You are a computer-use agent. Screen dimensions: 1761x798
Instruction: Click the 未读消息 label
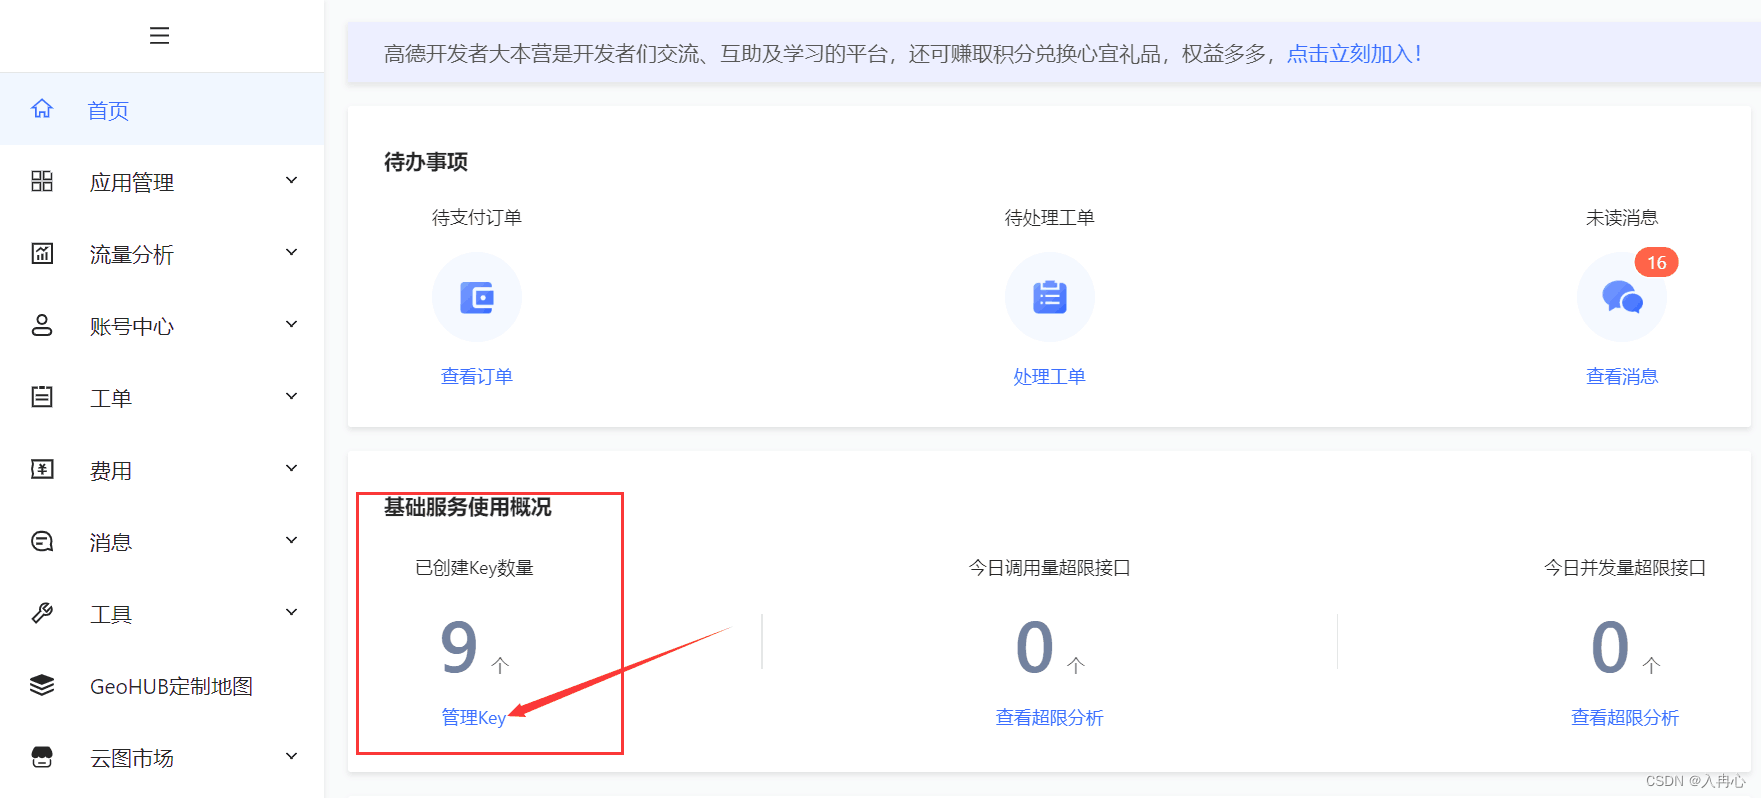(x=1622, y=217)
